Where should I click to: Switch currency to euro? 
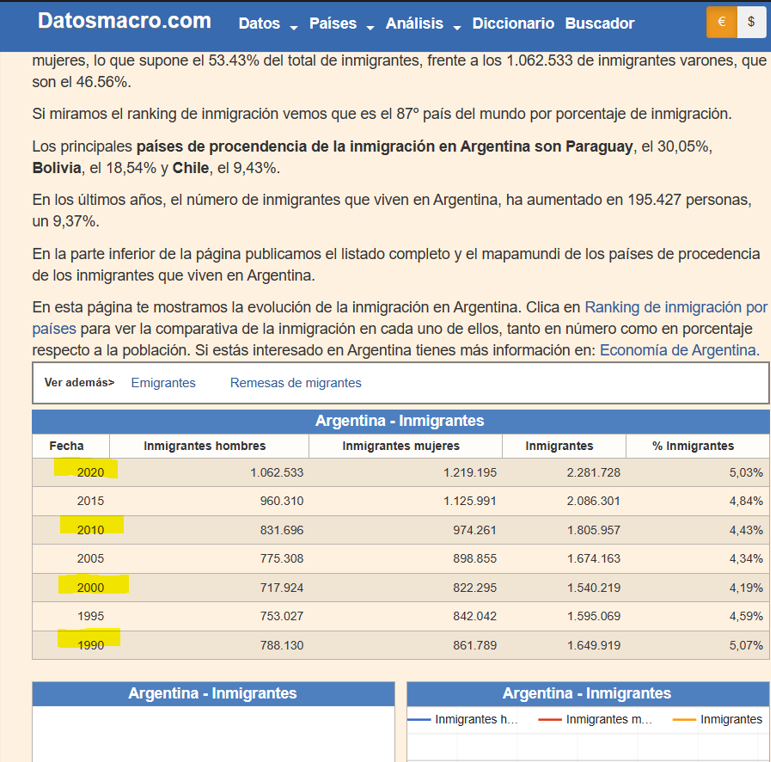(x=721, y=22)
